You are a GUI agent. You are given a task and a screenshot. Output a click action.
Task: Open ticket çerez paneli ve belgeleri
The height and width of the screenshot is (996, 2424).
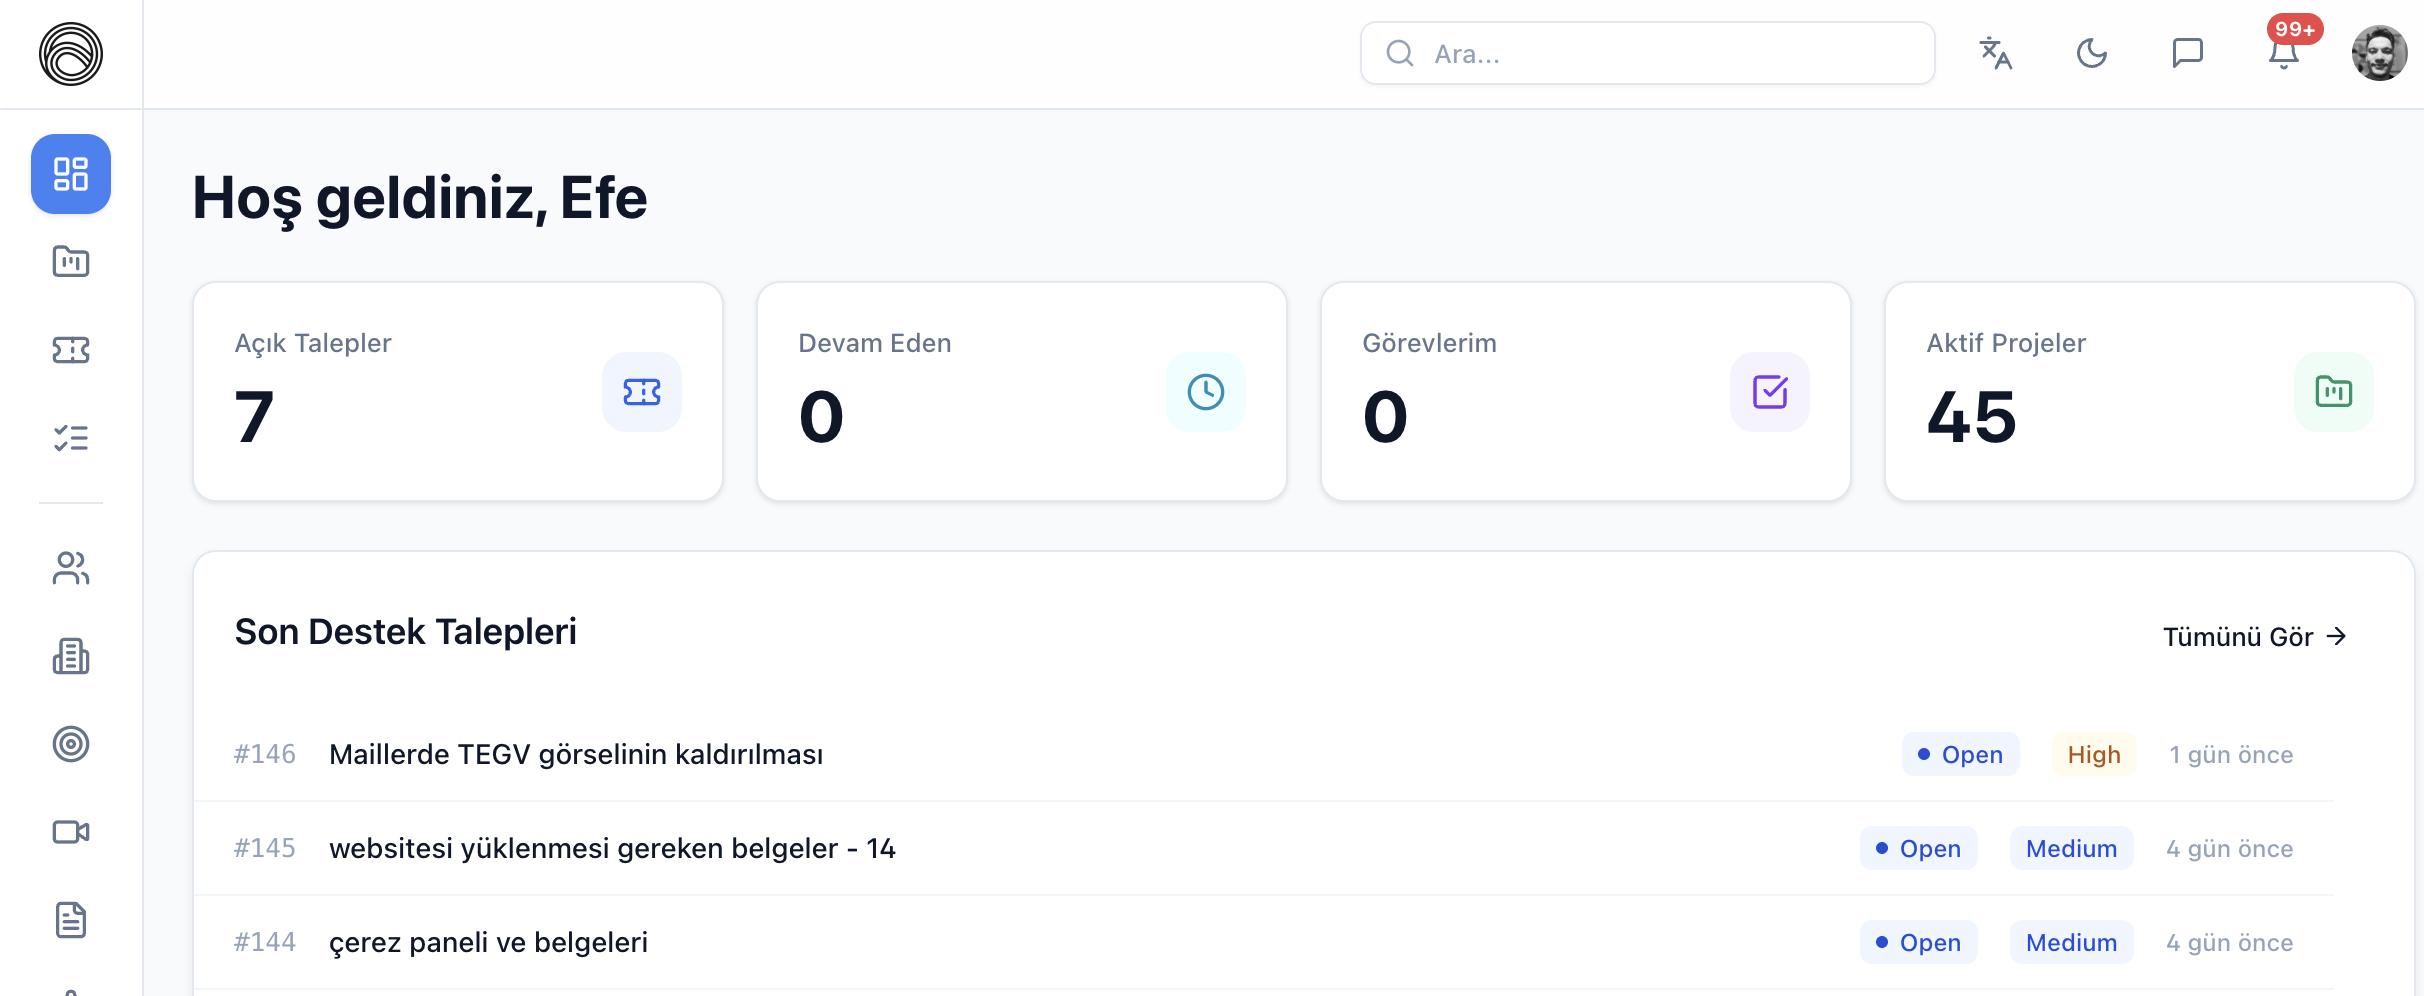pyautogui.click(x=488, y=942)
